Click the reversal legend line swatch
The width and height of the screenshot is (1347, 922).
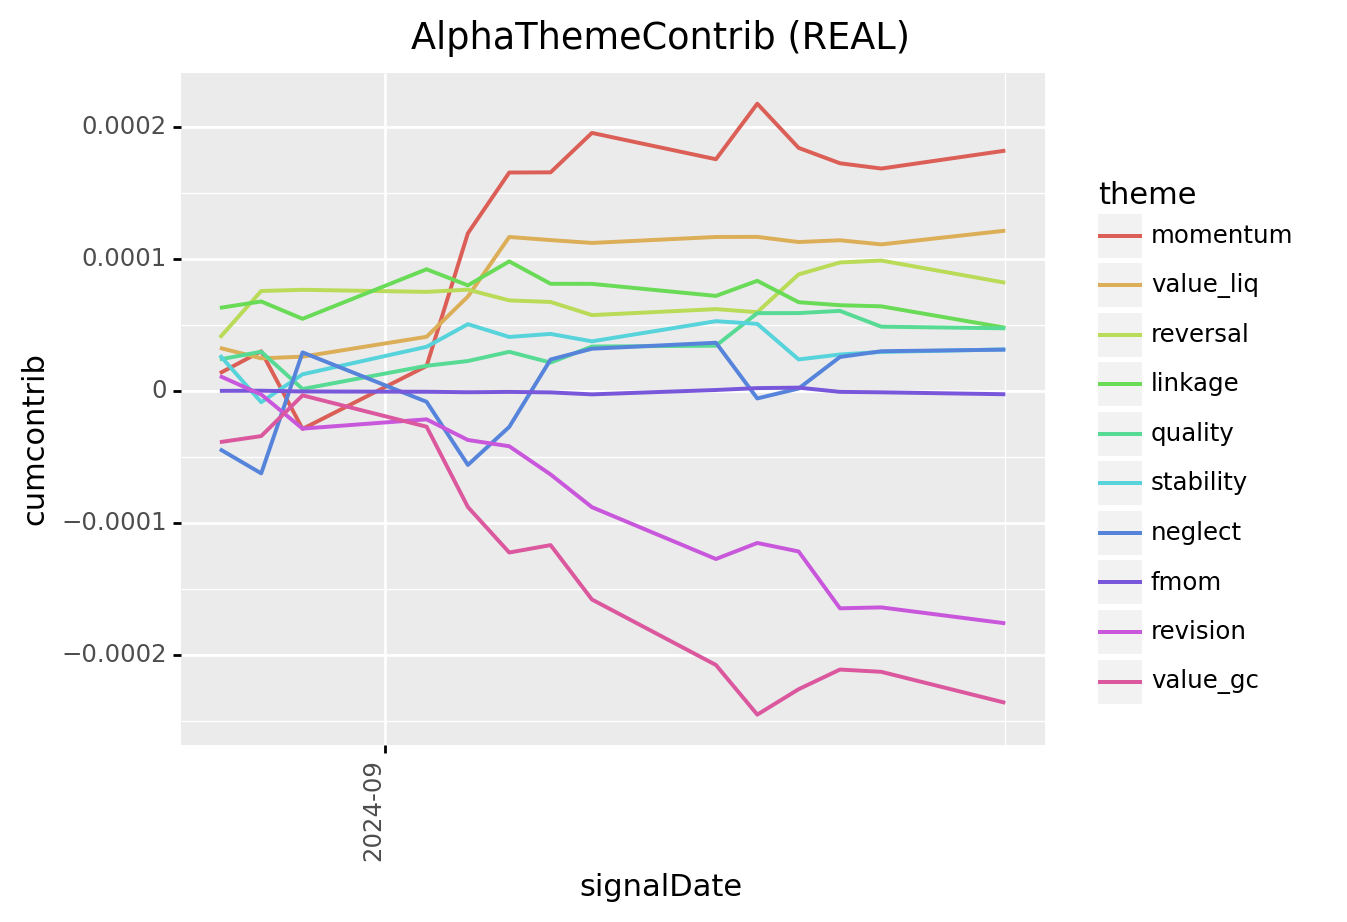(x=1119, y=334)
